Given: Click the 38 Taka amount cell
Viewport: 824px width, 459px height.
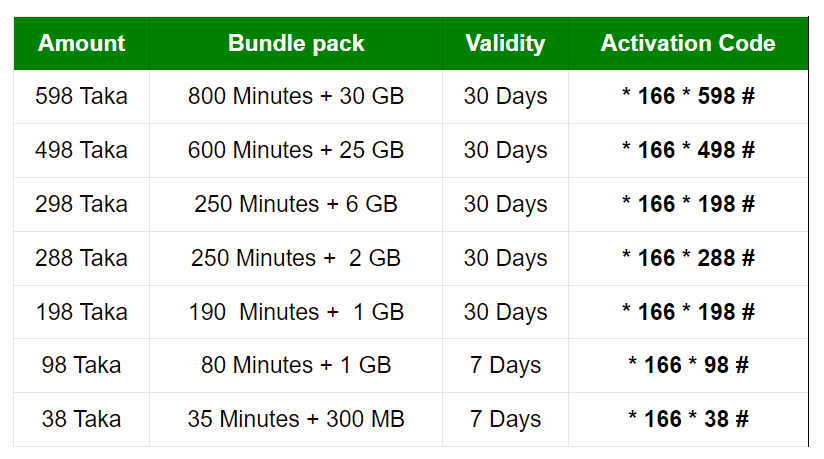Looking at the screenshot, I should 81,420.
